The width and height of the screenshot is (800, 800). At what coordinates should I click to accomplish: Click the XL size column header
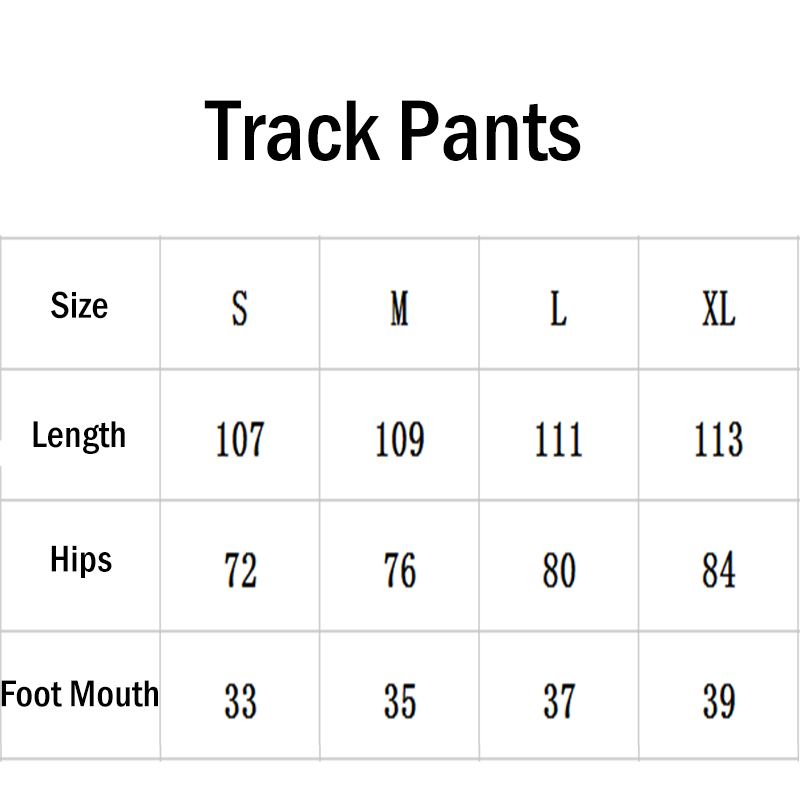coord(718,307)
